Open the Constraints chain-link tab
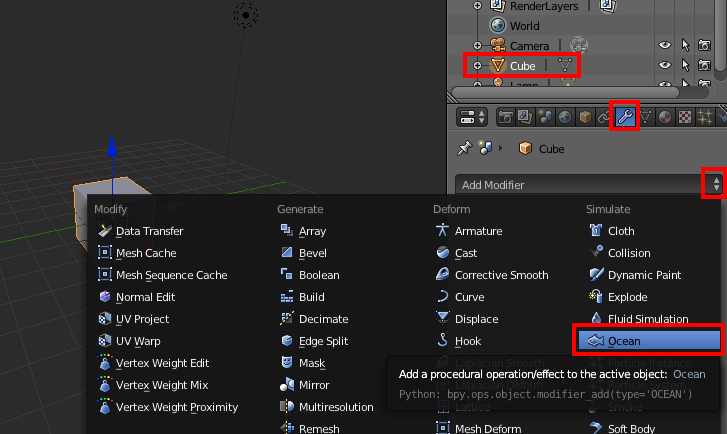 point(604,117)
